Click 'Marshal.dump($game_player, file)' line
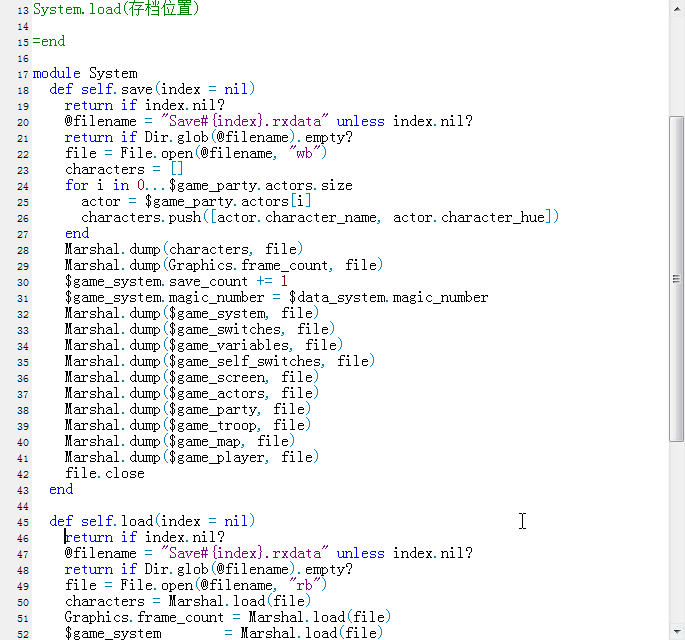 pyautogui.click(x=192, y=457)
